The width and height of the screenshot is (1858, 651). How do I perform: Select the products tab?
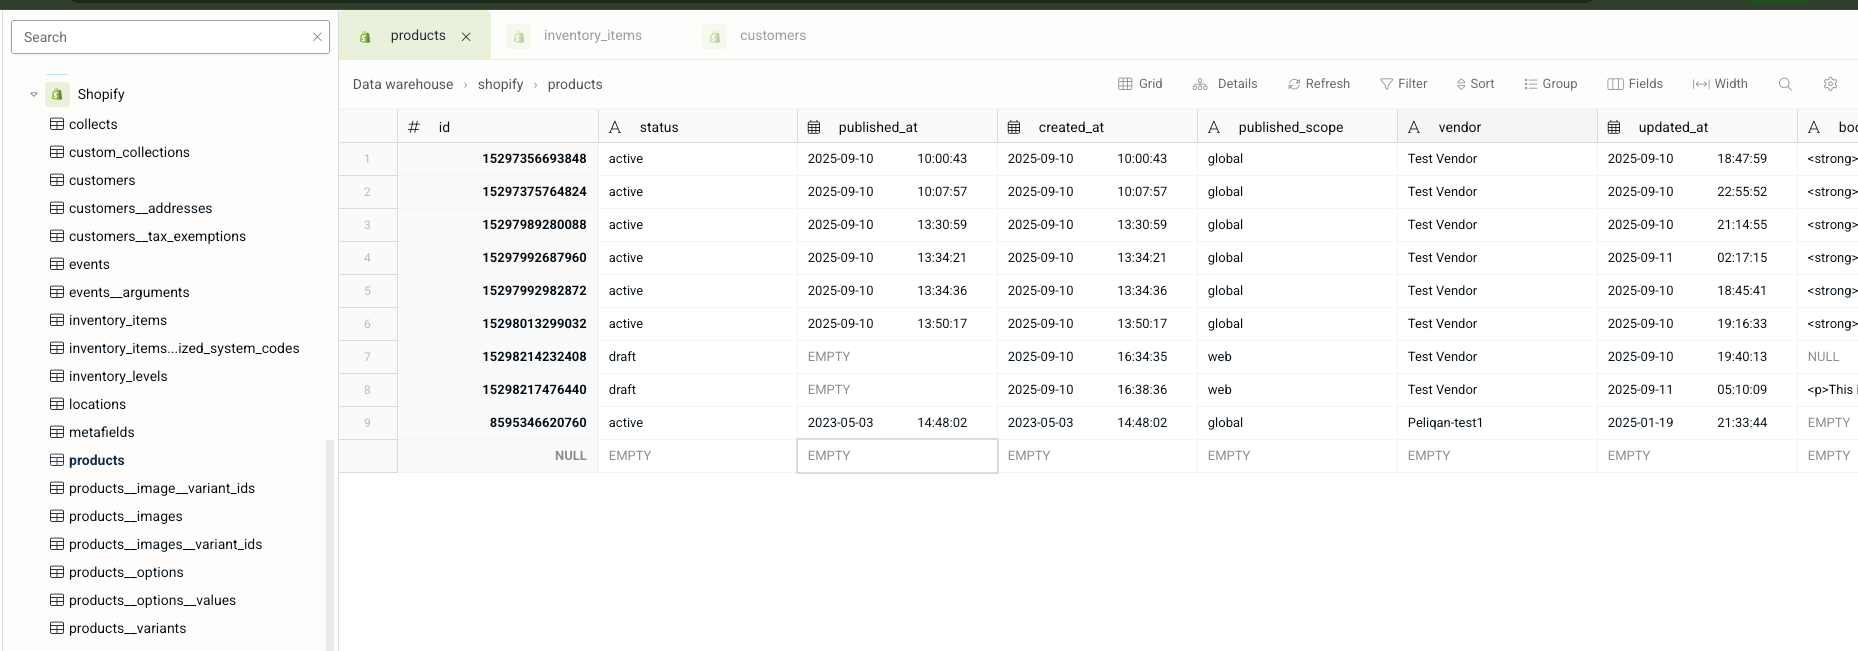click(417, 35)
